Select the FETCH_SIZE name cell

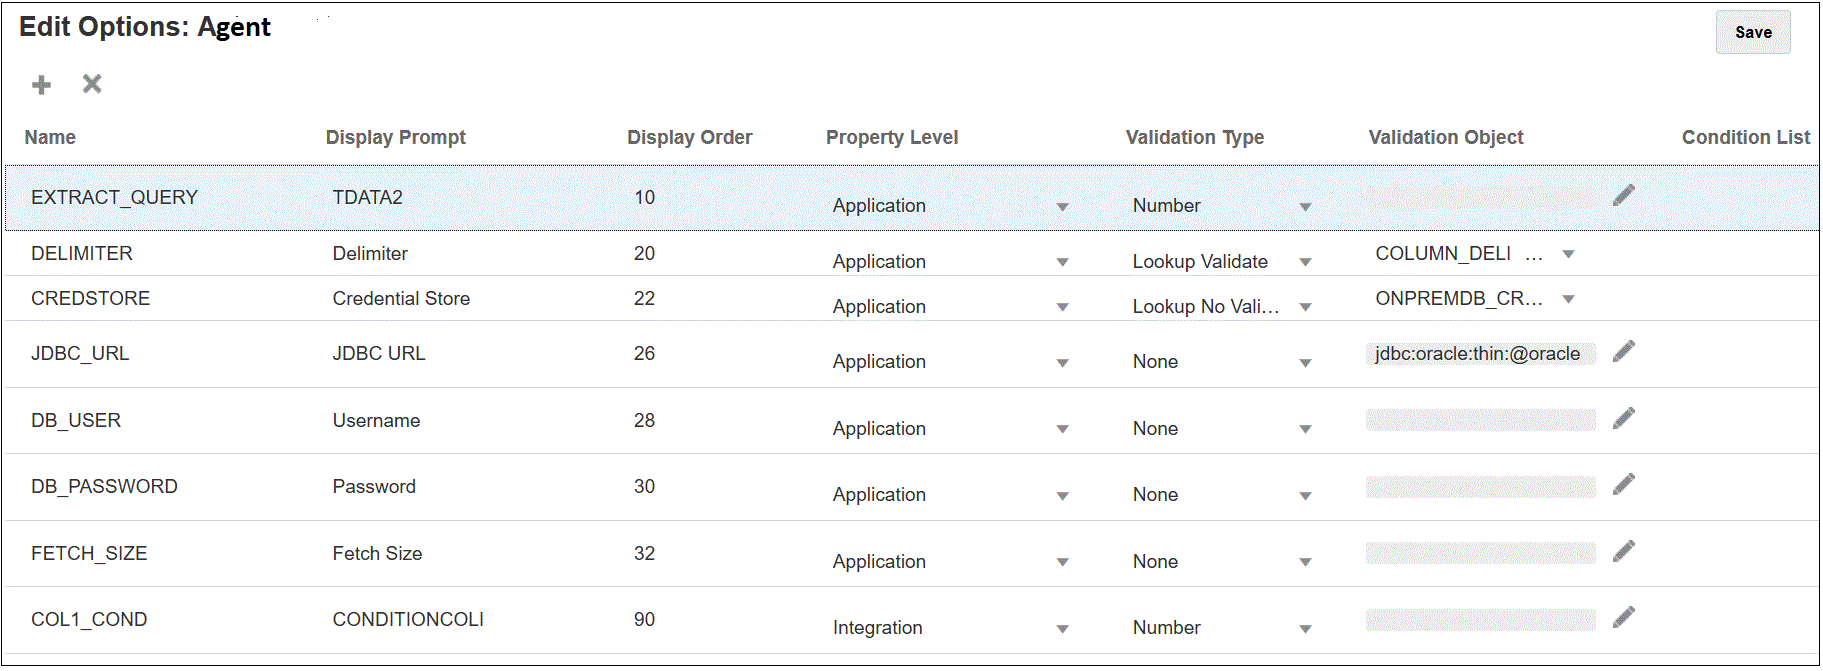tap(89, 553)
